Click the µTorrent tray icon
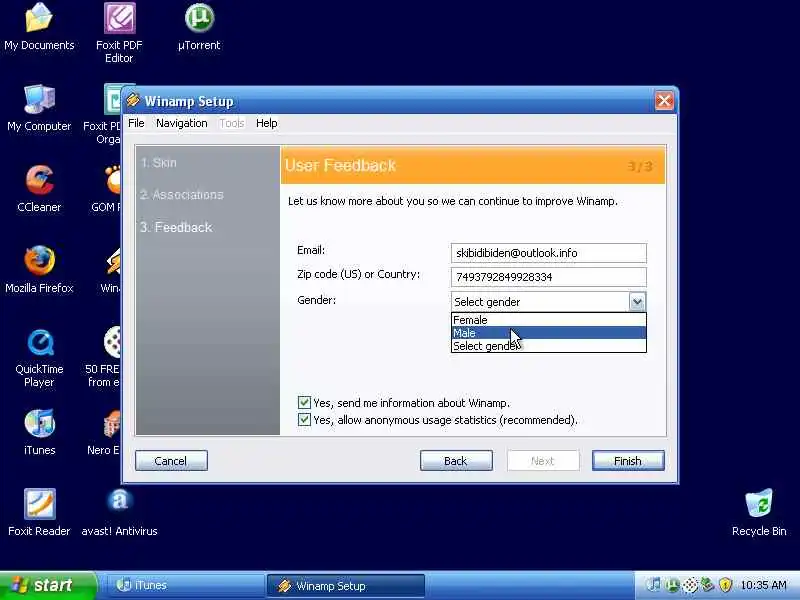Screen dimensions: 800x600 [x=672, y=585]
